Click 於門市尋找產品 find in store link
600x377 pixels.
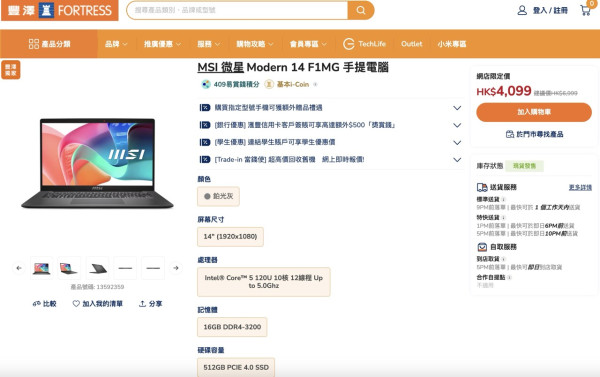(x=534, y=134)
